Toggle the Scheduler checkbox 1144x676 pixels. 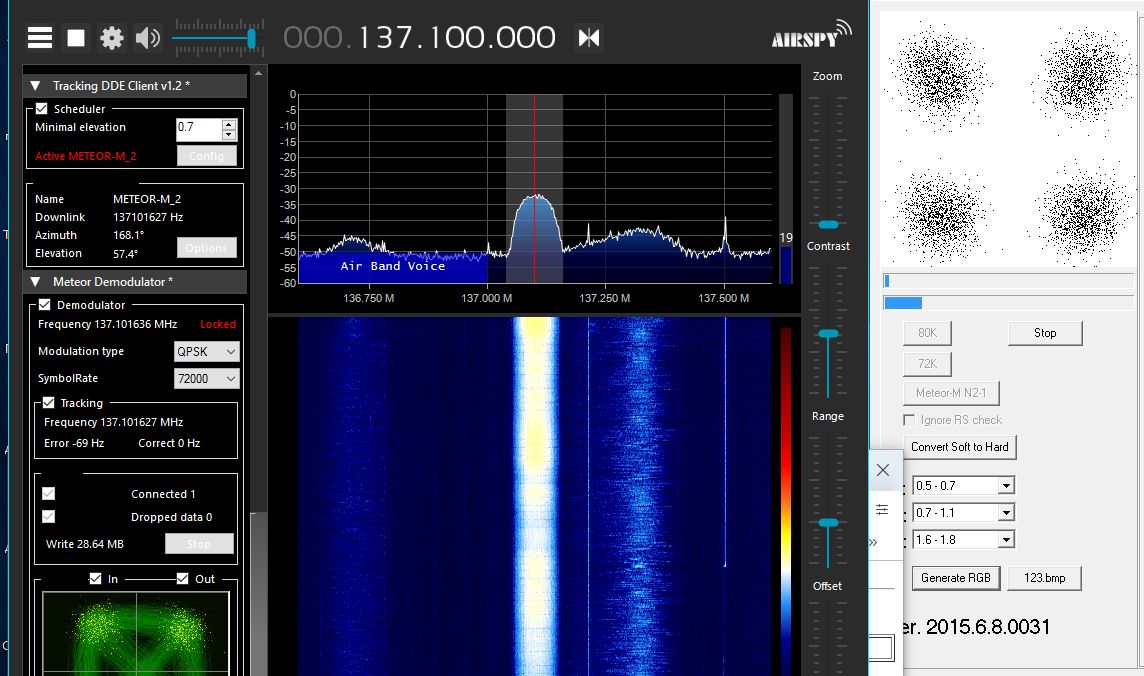[42, 109]
